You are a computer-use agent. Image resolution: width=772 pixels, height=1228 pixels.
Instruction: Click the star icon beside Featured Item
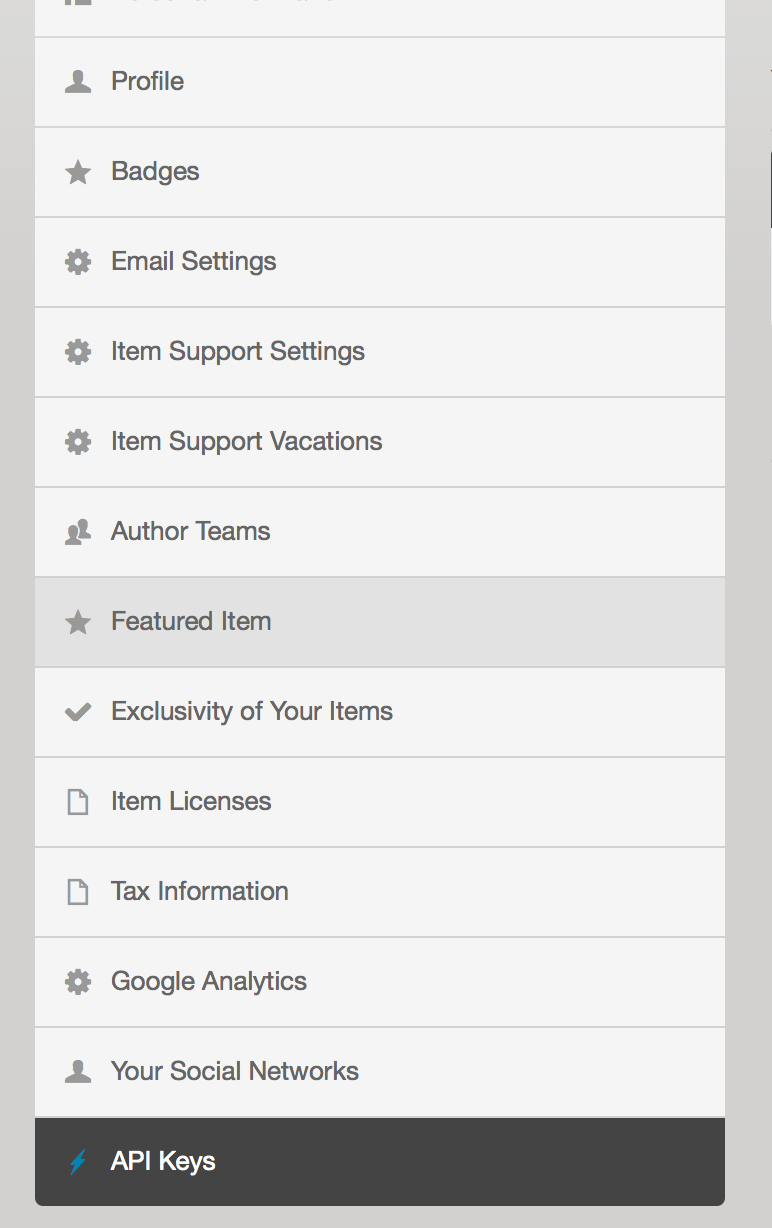click(x=78, y=622)
